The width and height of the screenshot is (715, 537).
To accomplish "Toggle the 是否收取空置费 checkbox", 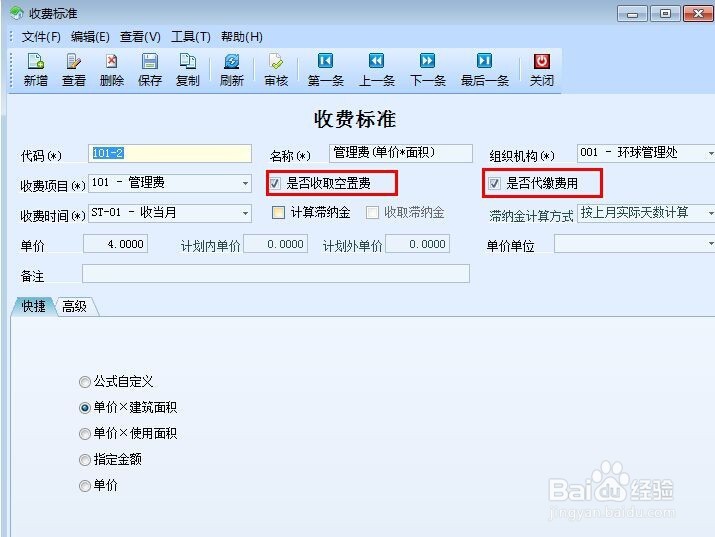I will (275, 183).
